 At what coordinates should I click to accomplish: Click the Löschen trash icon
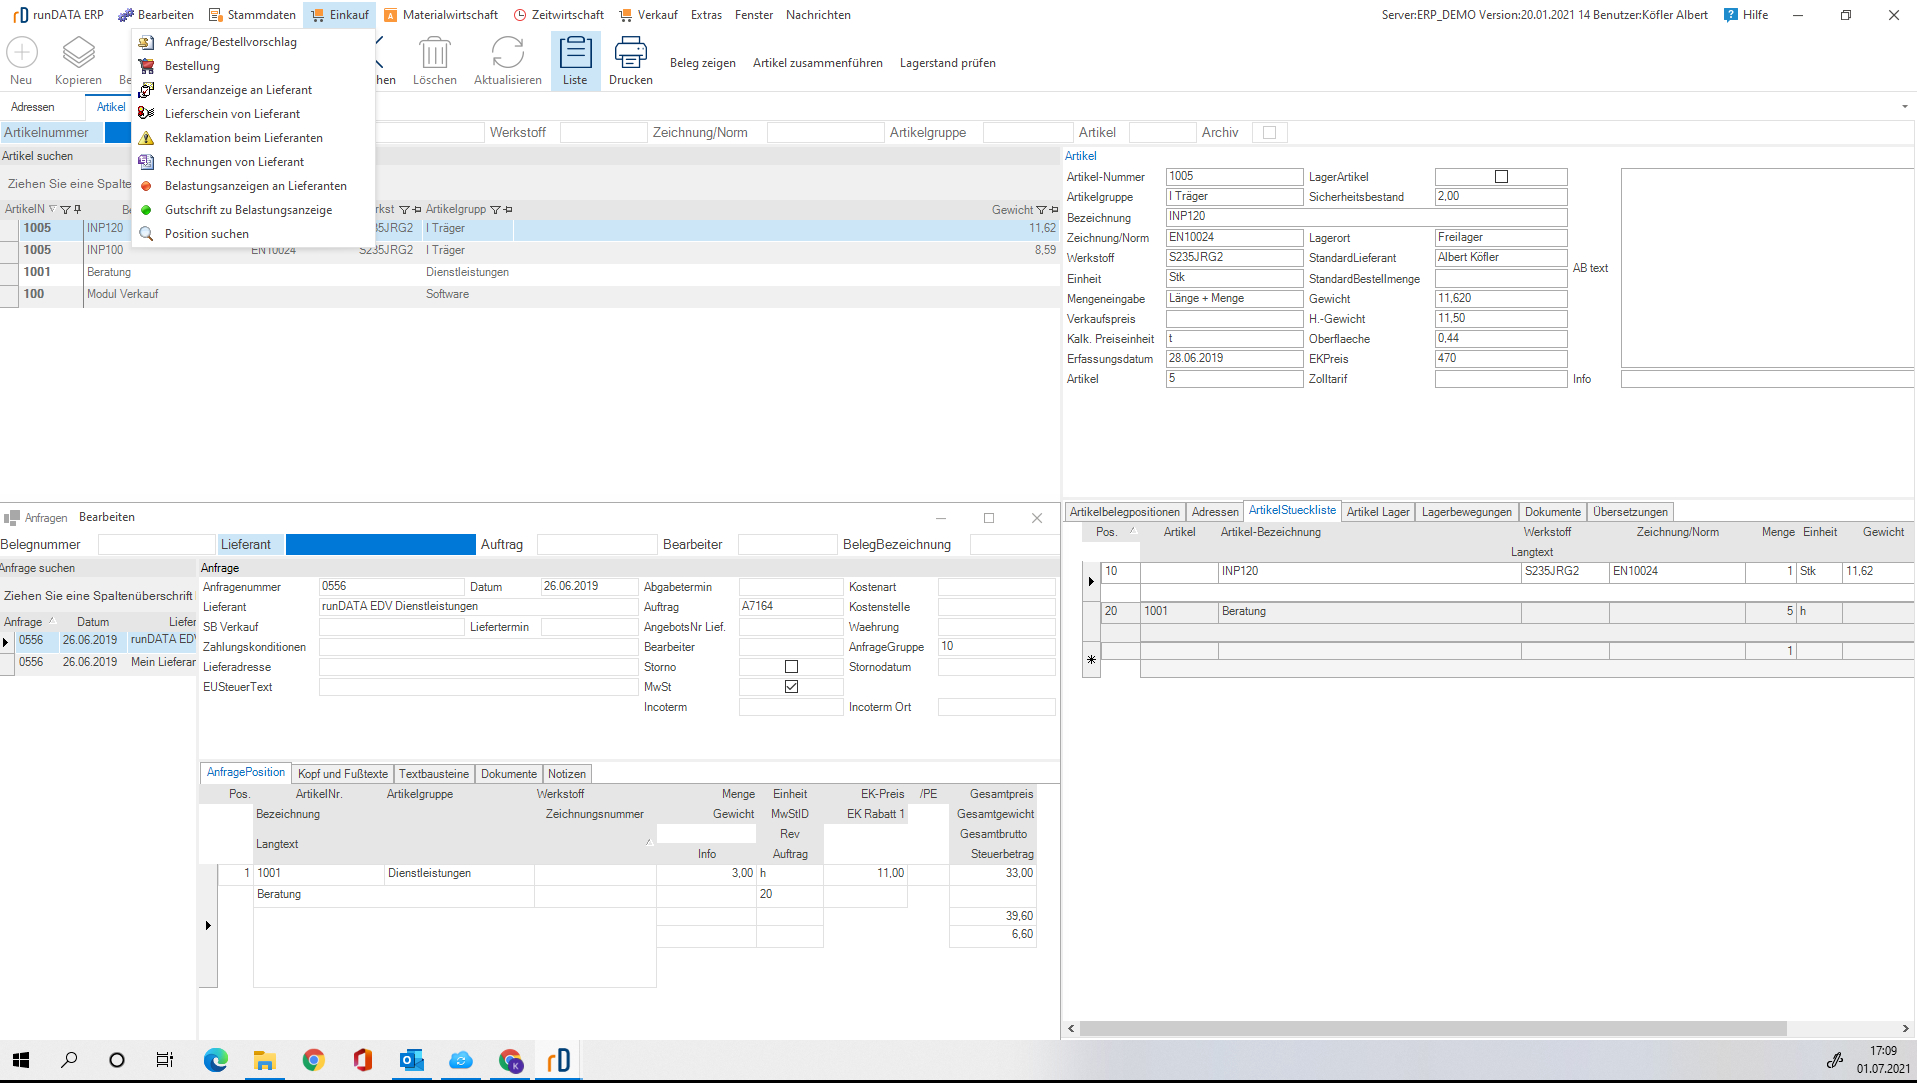pyautogui.click(x=434, y=52)
